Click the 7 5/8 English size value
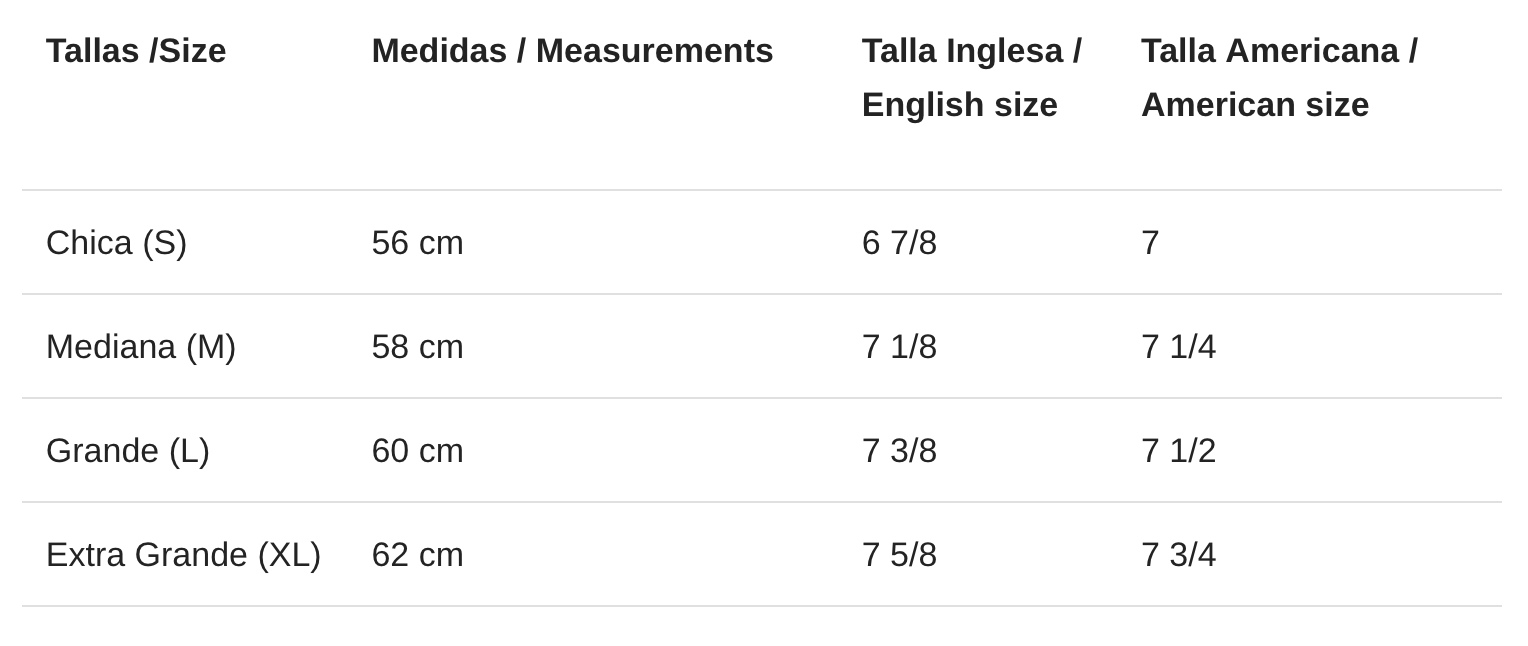This screenshot has width=1528, height=646. coord(899,555)
